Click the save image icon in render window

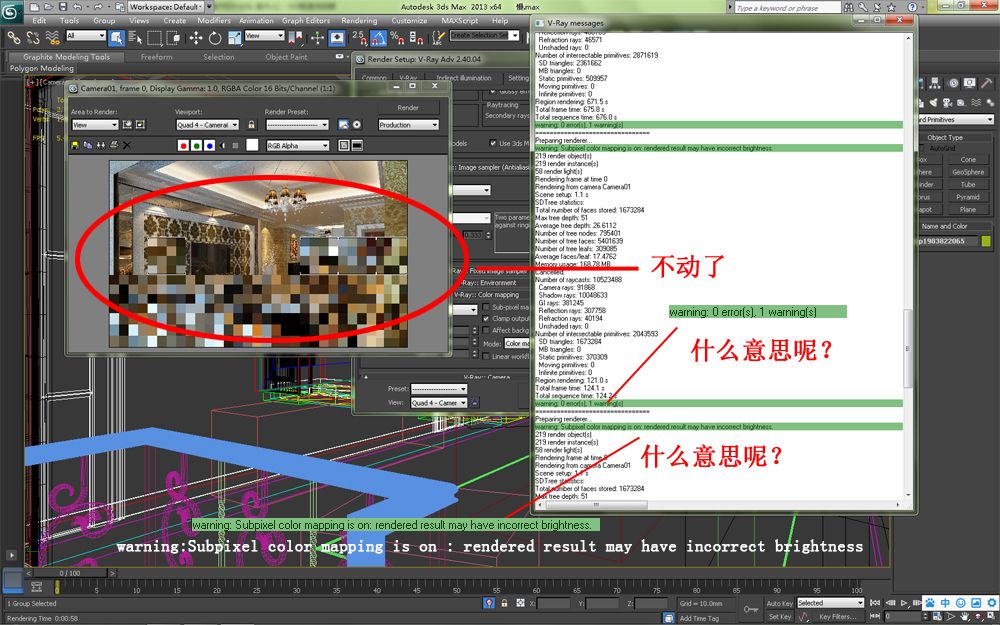coord(76,145)
